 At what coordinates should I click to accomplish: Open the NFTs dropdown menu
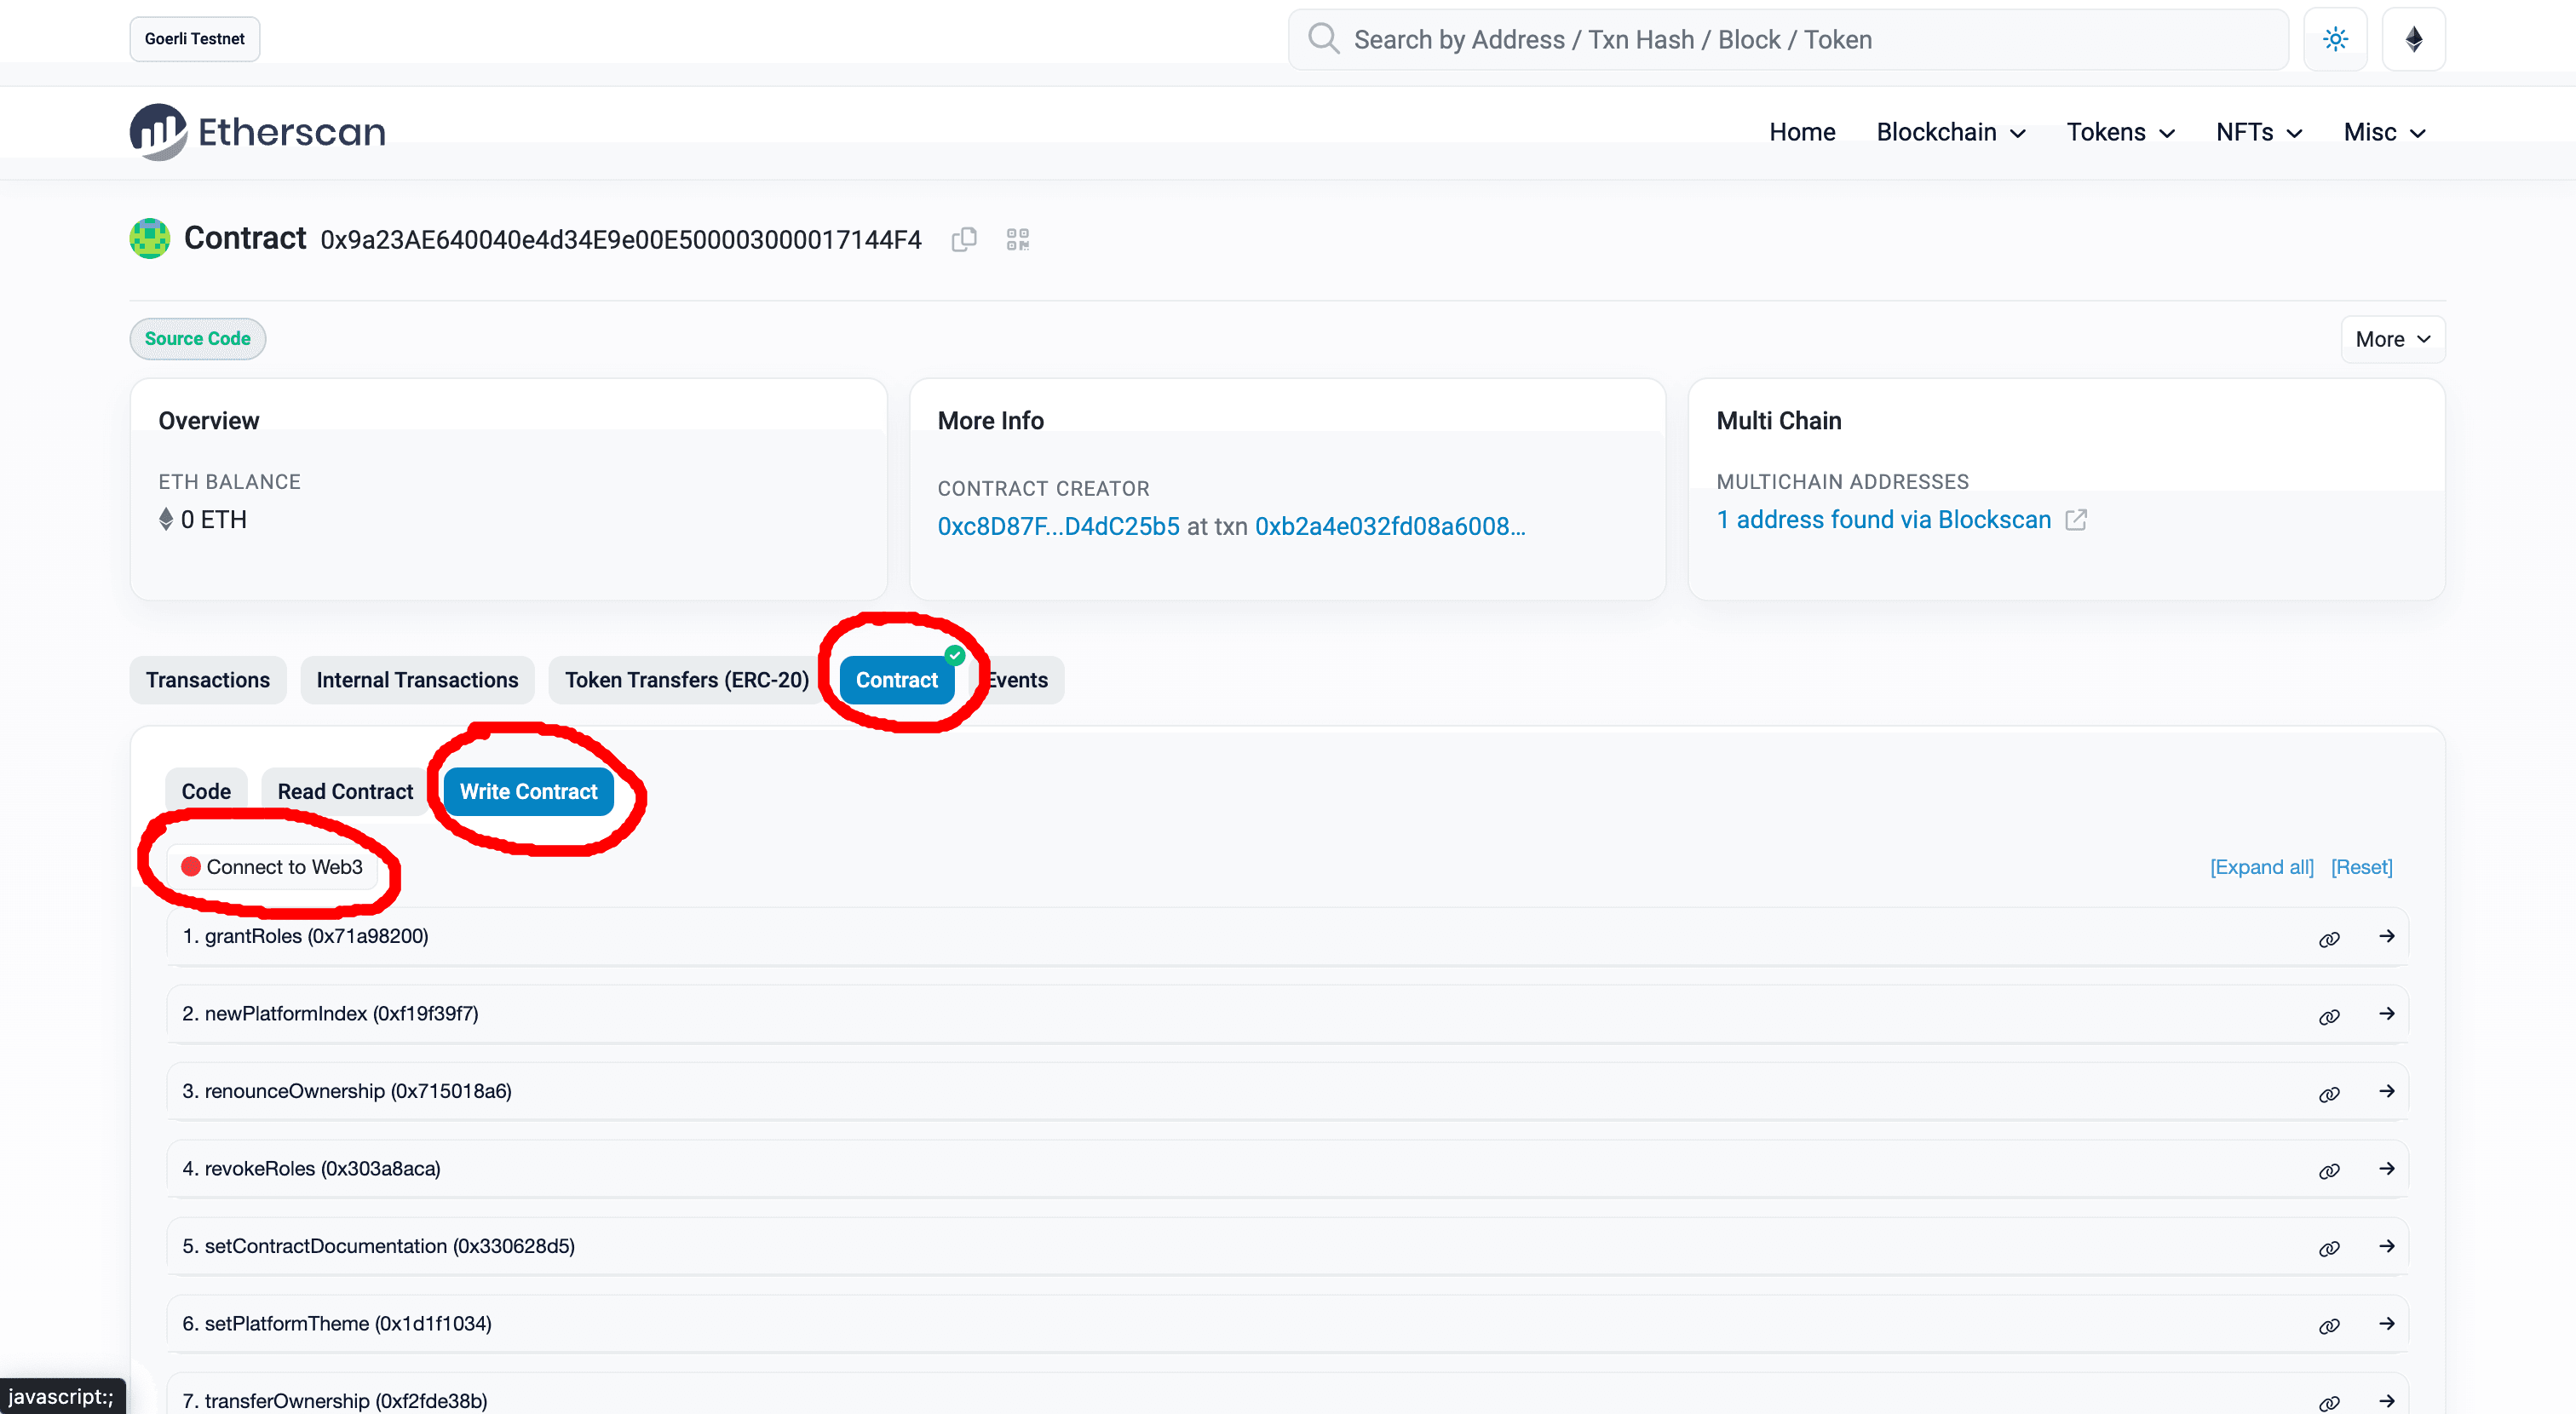point(2259,132)
